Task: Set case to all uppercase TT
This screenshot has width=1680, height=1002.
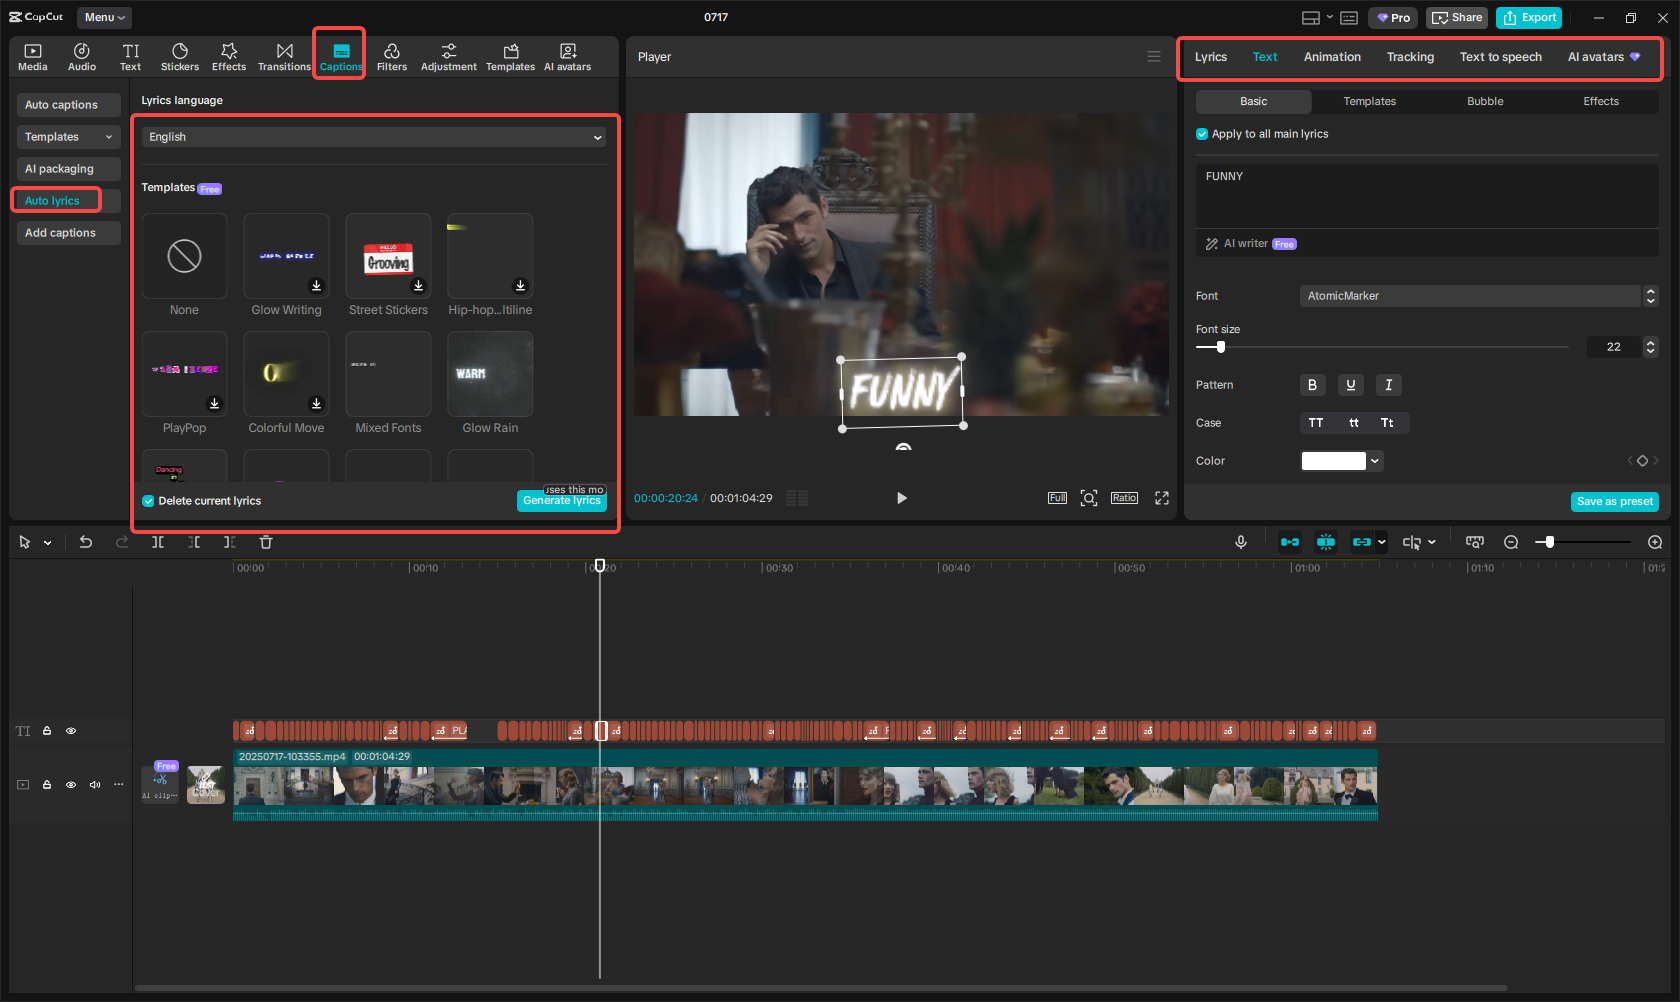Action: pyautogui.click(x=1316, y=423)
